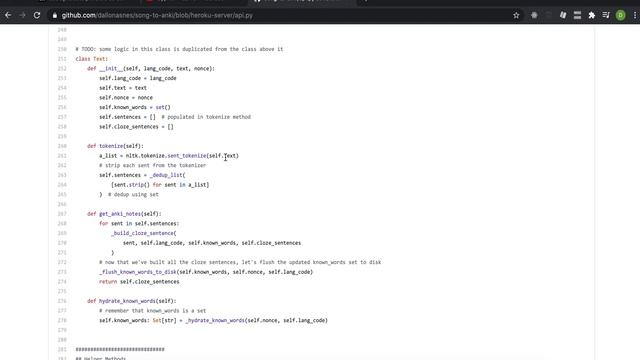Click the 'return self.cloze_sentences' line
The image size is (640, 360).
[139, 282]
